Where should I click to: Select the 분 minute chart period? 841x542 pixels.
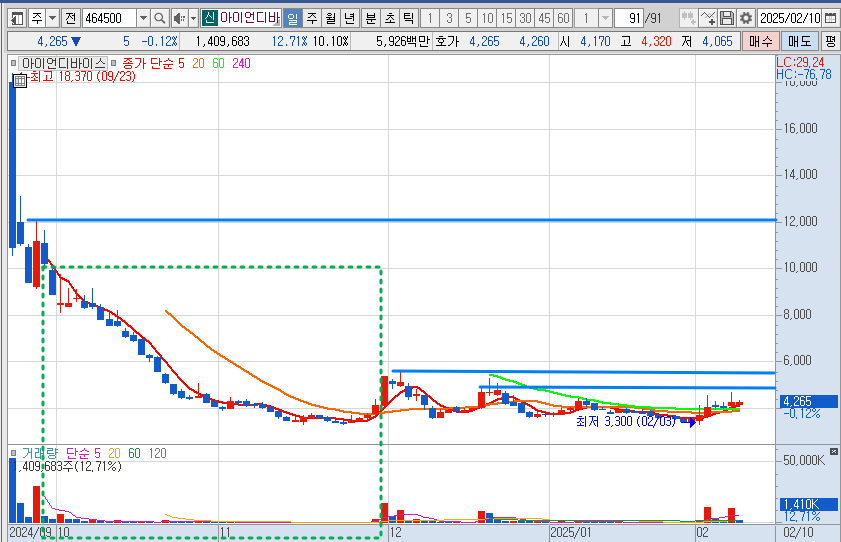[371, 19]
